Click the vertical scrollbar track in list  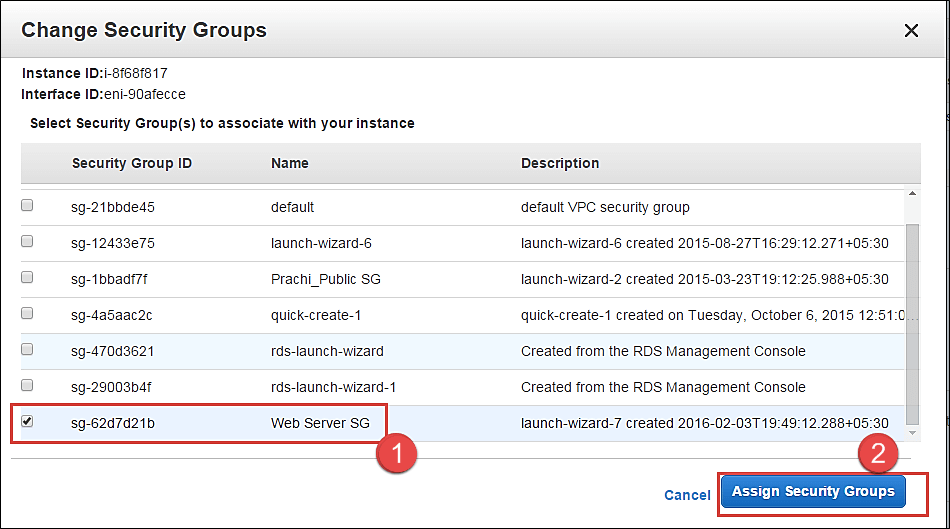tap(912, 320)
